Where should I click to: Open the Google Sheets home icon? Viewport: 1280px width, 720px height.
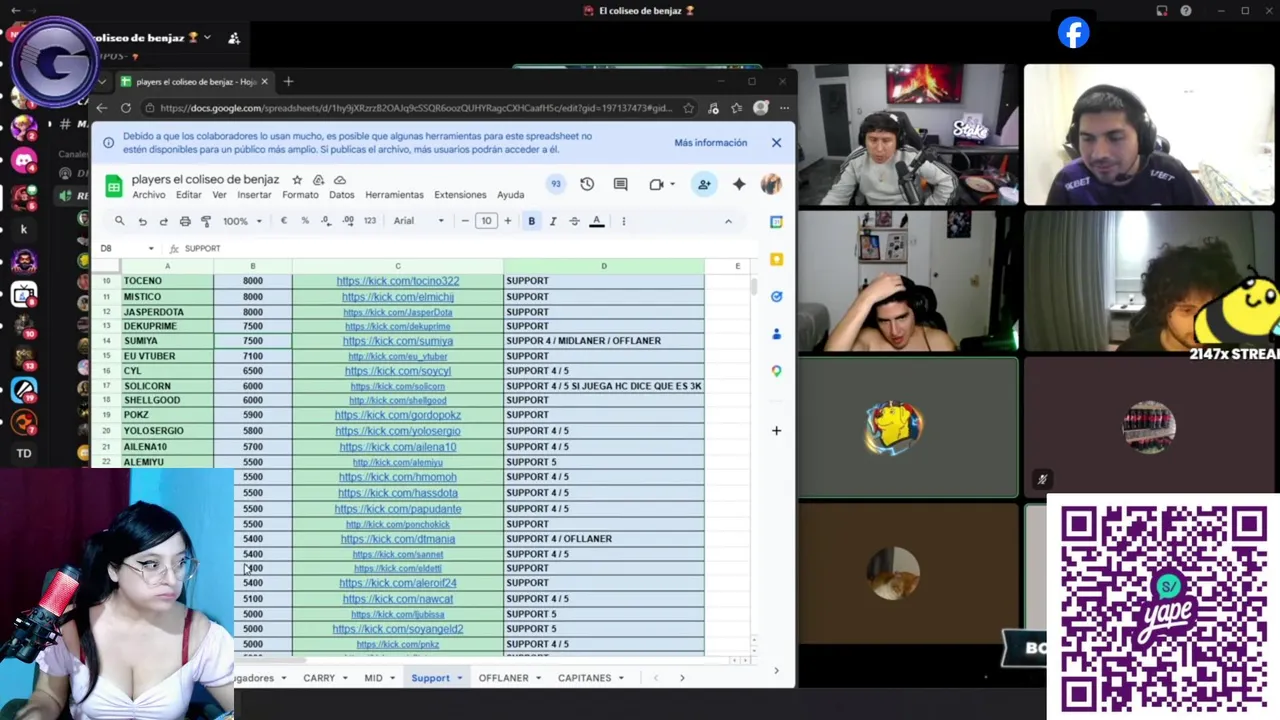(x=114, y=186)
